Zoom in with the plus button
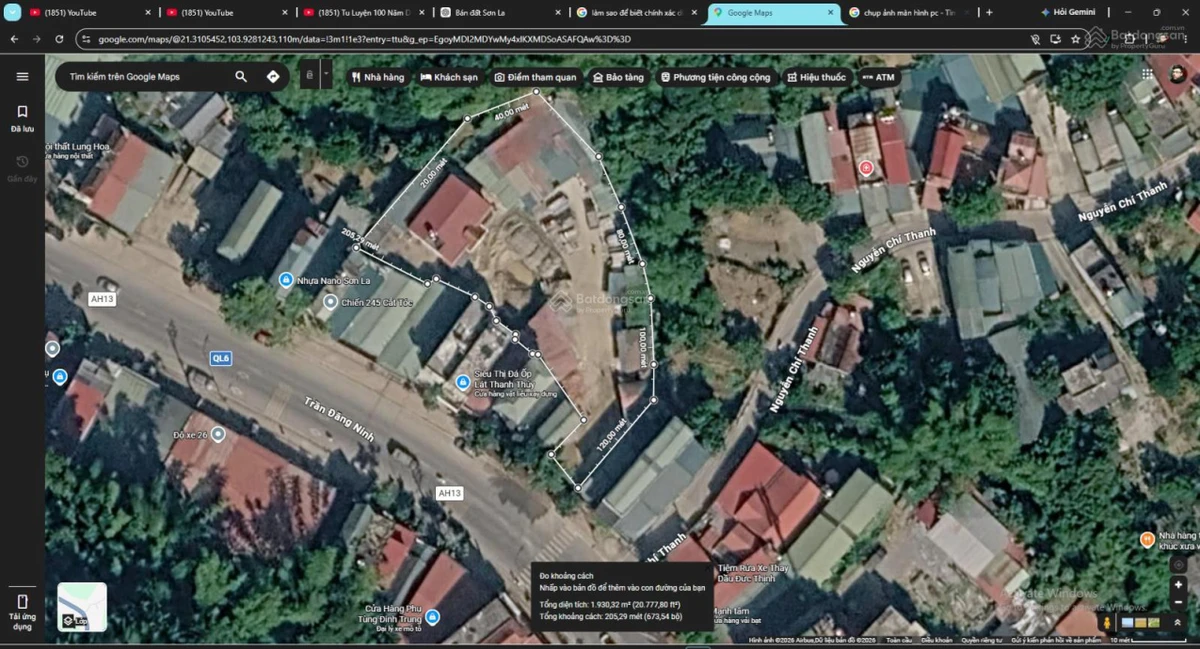 point(1179,584)
